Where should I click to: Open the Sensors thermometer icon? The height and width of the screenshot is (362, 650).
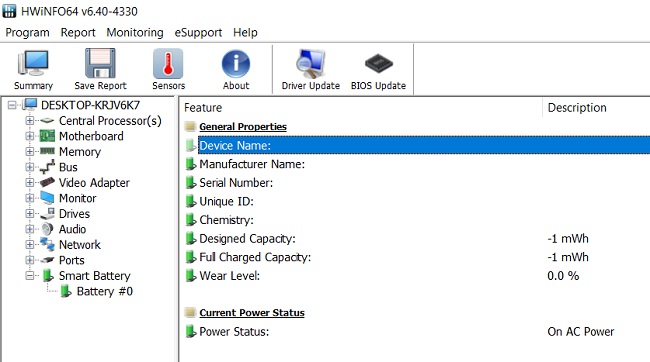[168, 63]
